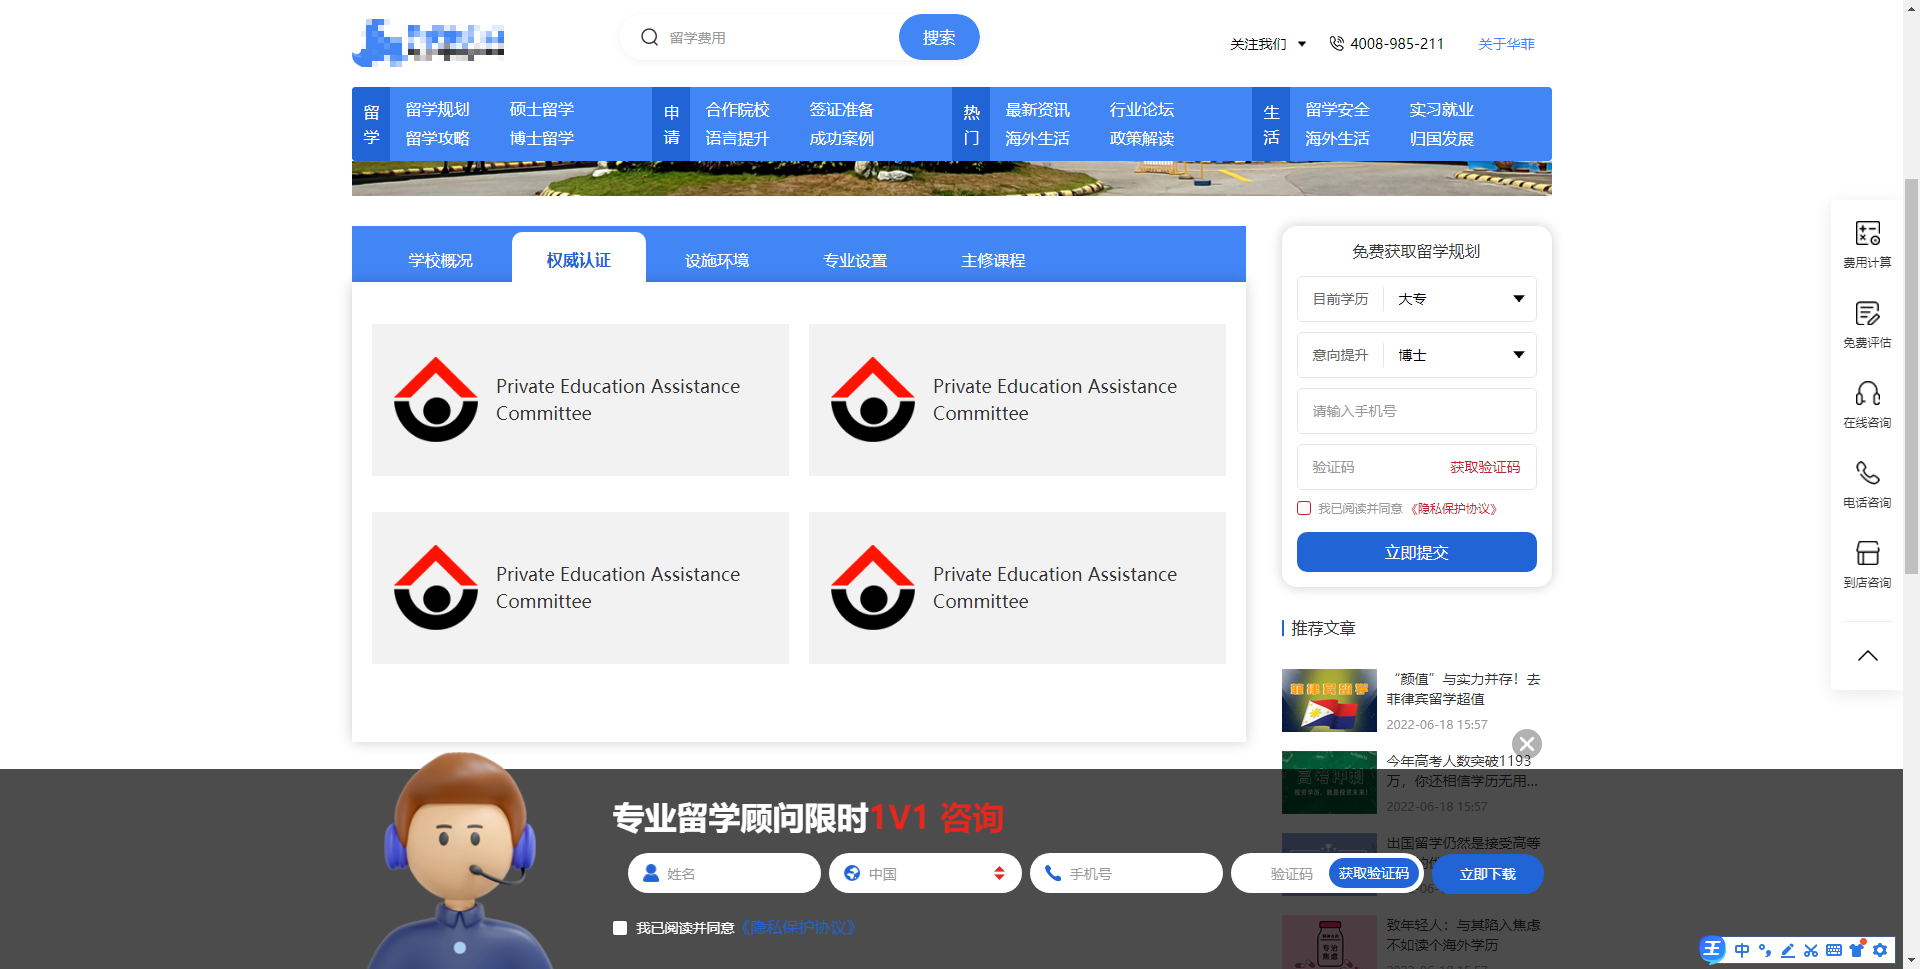Viewport: 1920px width, 969px height.
Task: Open the 归国发展 nav item
Action: pos(1441,138)
